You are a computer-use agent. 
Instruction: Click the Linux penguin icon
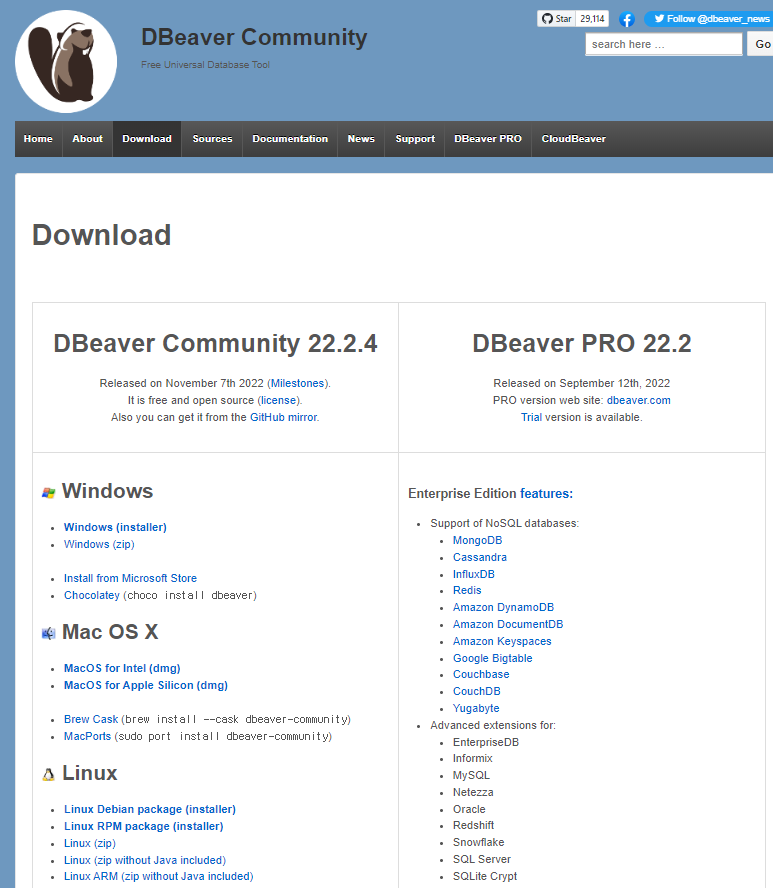point(49,774)
